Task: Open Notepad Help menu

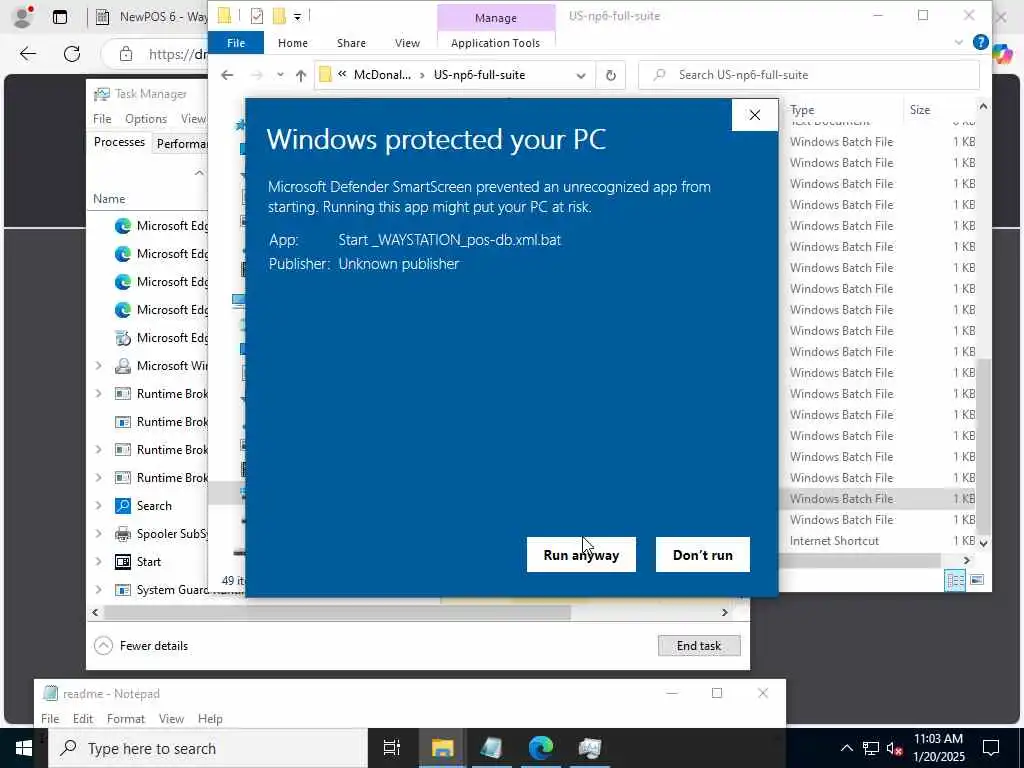Action: (x=210, y=718)
